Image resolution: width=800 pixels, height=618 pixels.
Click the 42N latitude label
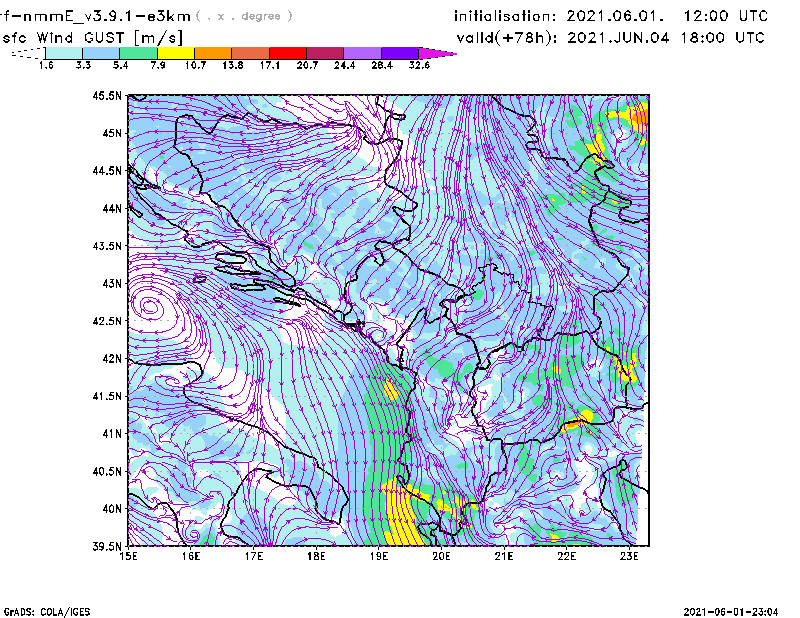tap(112, 358)
